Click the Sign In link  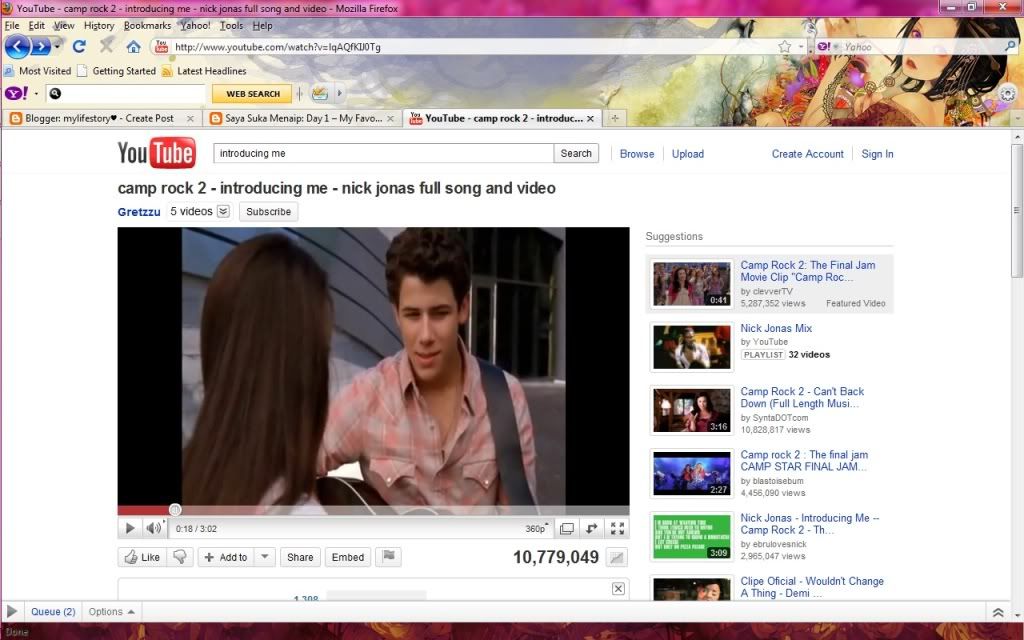click(877, 153)
